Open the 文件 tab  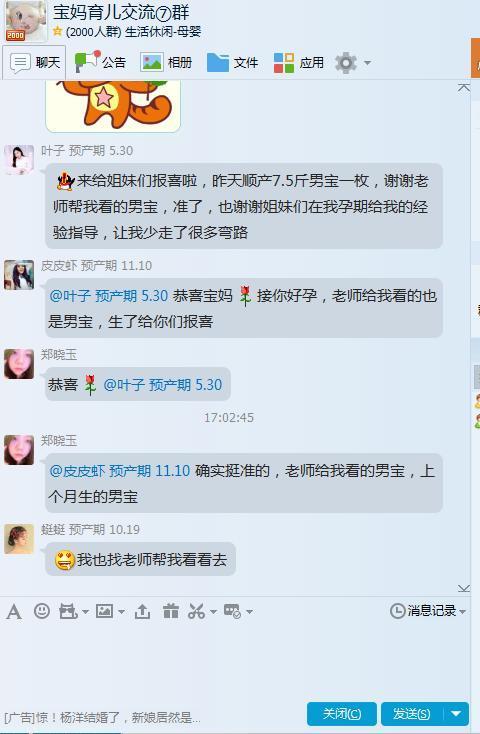coord(232,62)
